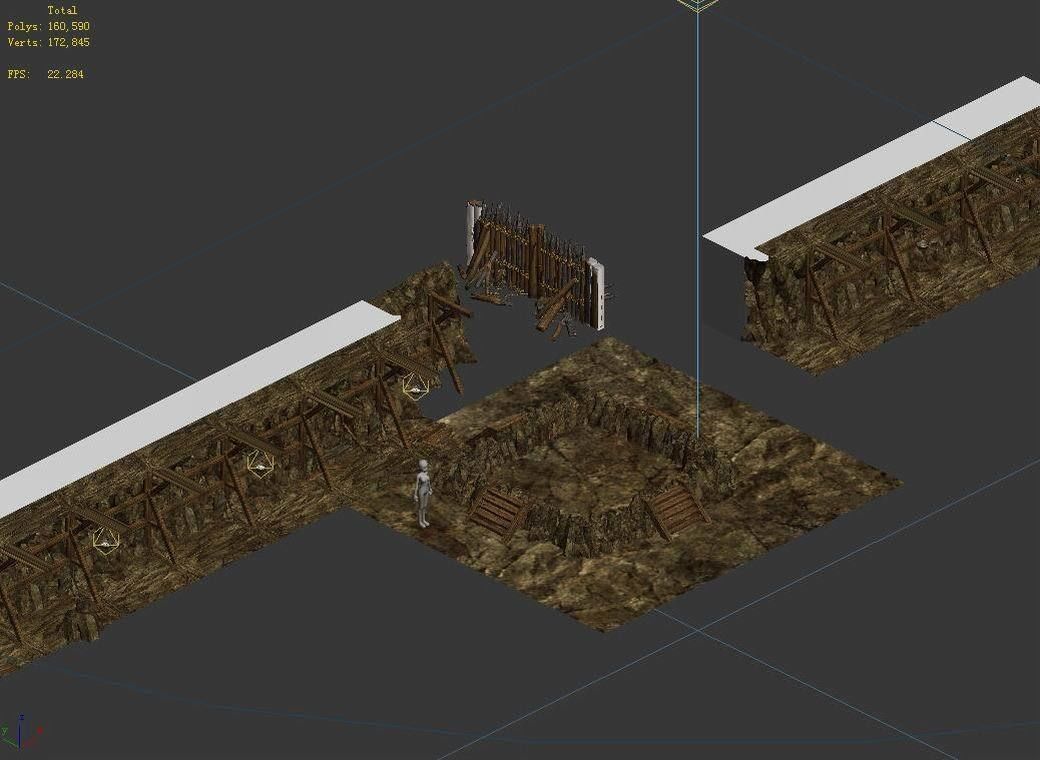Pick the wooden ramp nearest the human figure
Viewport: 1040px width, 760px height.
pos(497,512)
